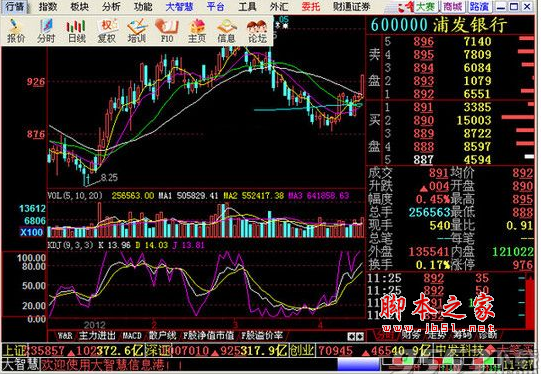Click sell level 1 price 892
541x374 pixels.
coord(423,94)
